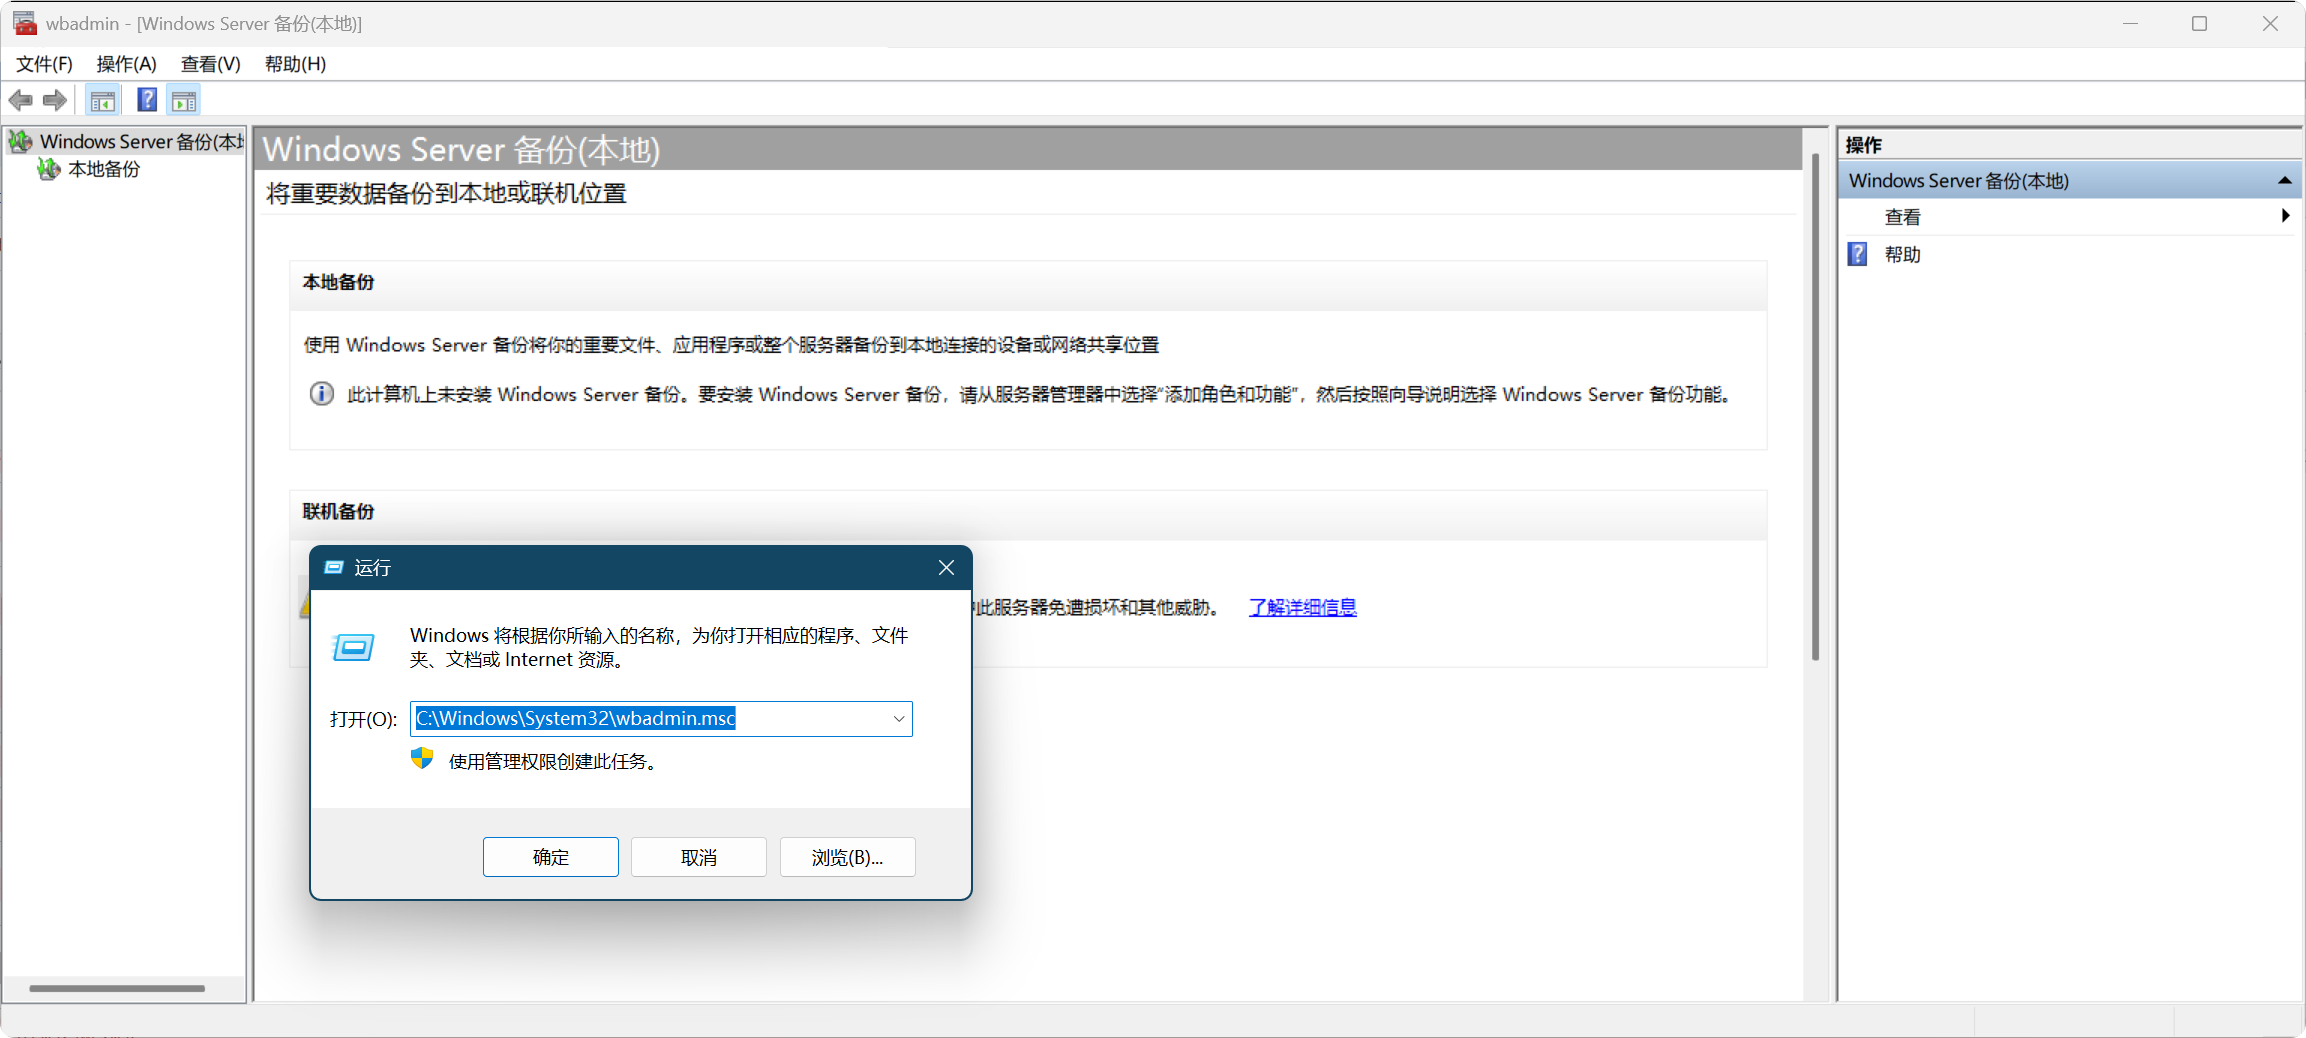Screen dimensions: 2306x1038
Task: Open the 了解详细信息 link
Action: (x=1303, y=607)
